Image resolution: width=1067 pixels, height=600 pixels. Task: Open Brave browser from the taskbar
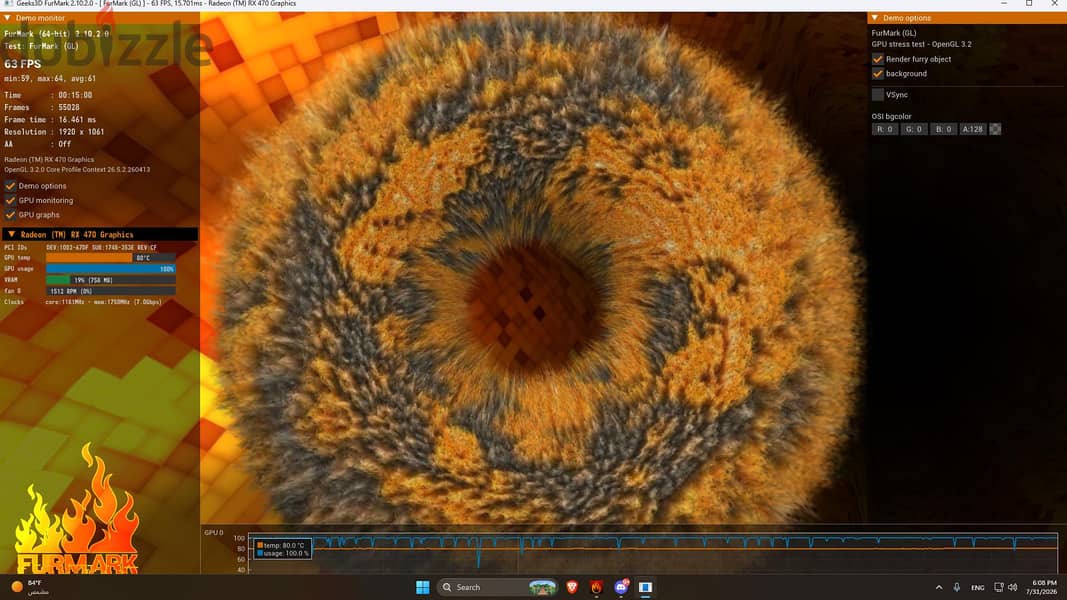[x=572, y=587]
